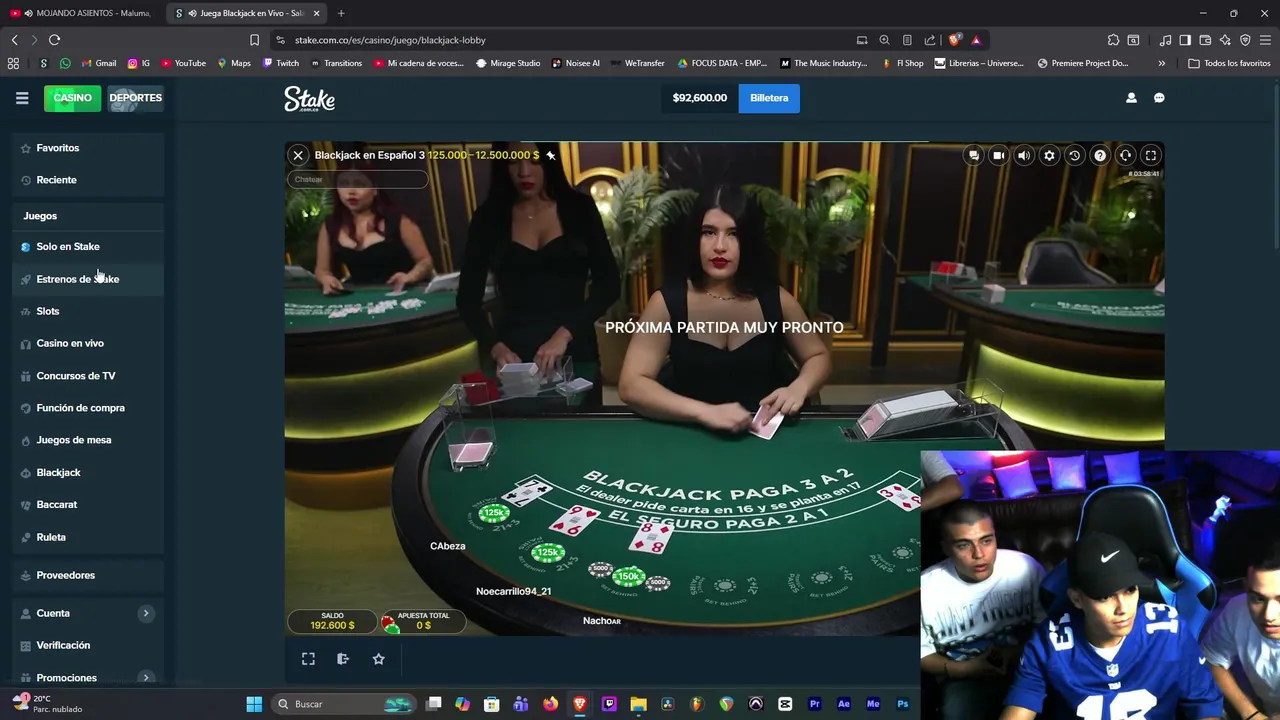Open the Twitch bookmark
The image size is (1280, 720).
[x=280, y=63]
